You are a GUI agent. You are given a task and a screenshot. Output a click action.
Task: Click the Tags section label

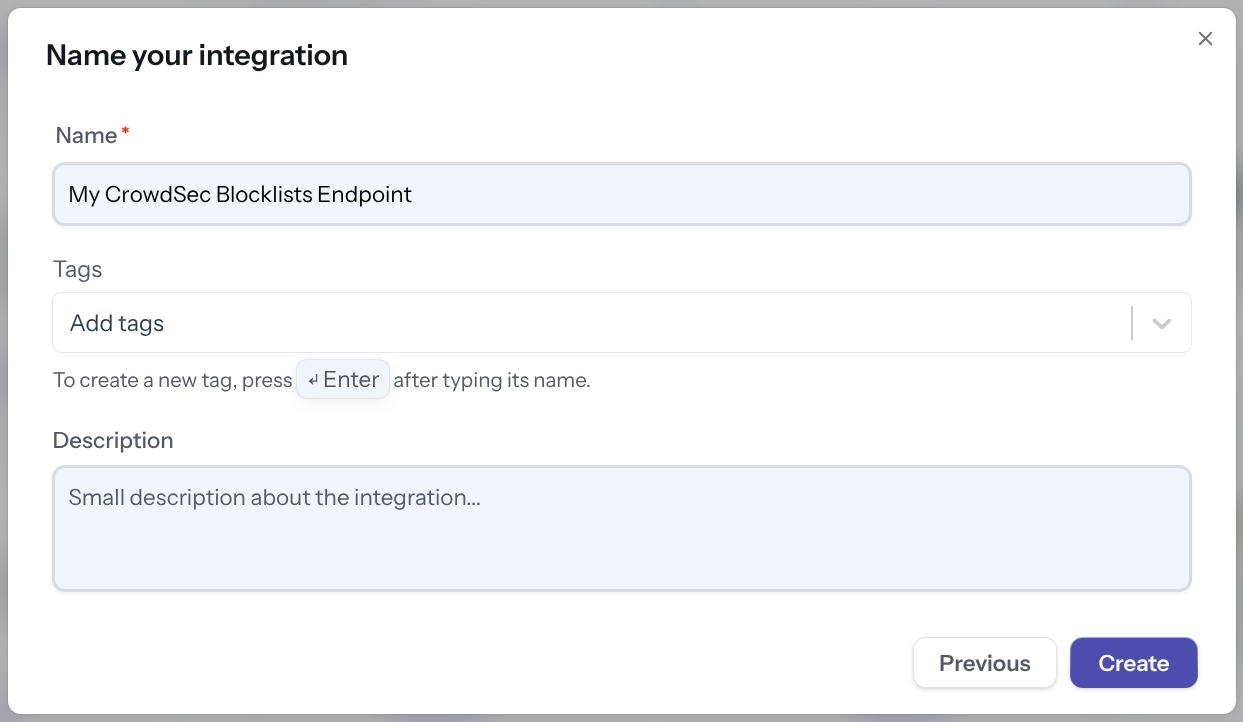(77, 269)
